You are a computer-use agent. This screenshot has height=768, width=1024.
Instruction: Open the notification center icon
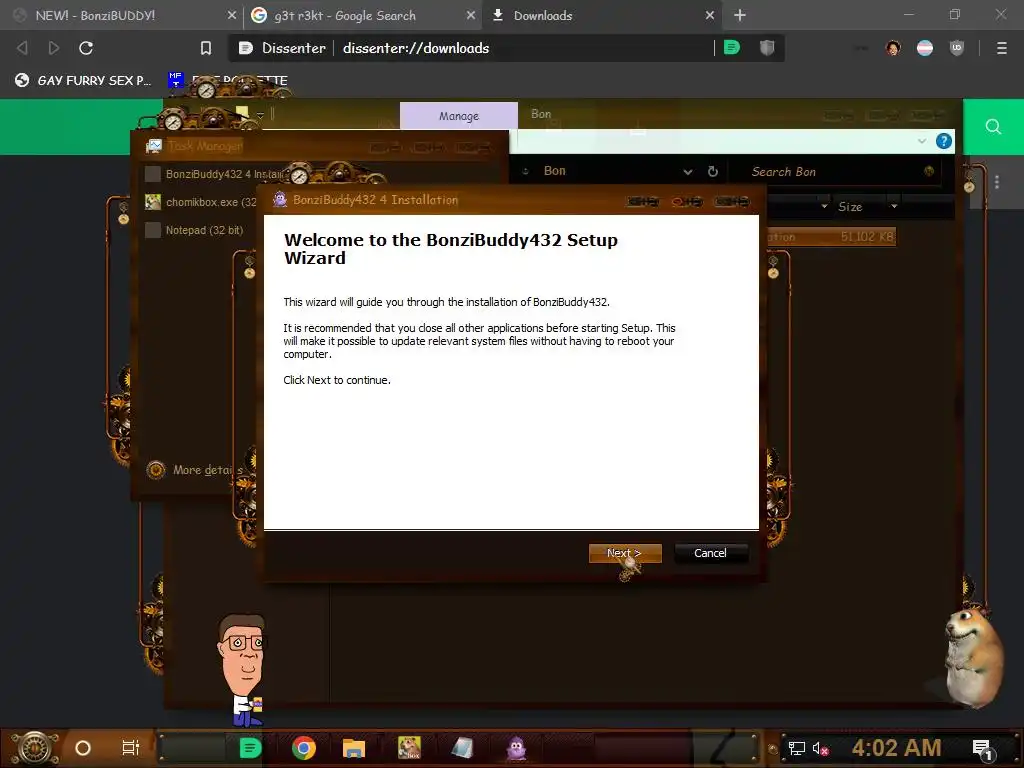coord(982,749)
